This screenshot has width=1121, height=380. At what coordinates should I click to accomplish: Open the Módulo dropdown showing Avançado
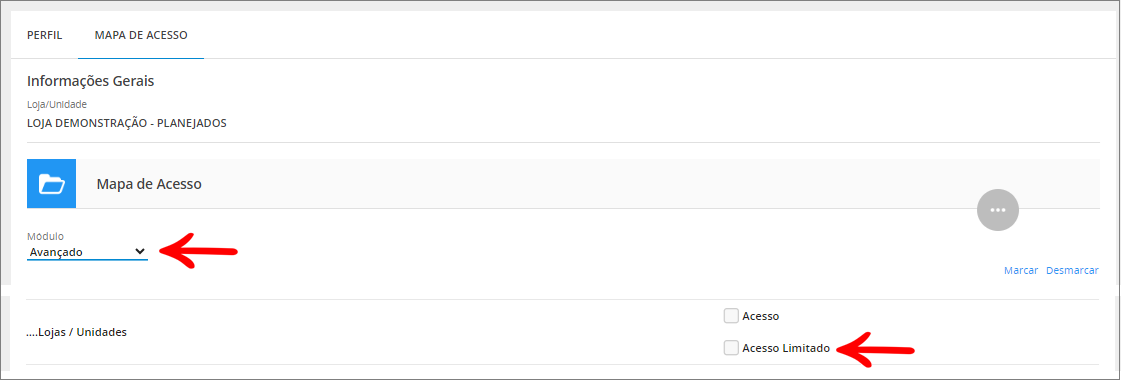point(87,252)
